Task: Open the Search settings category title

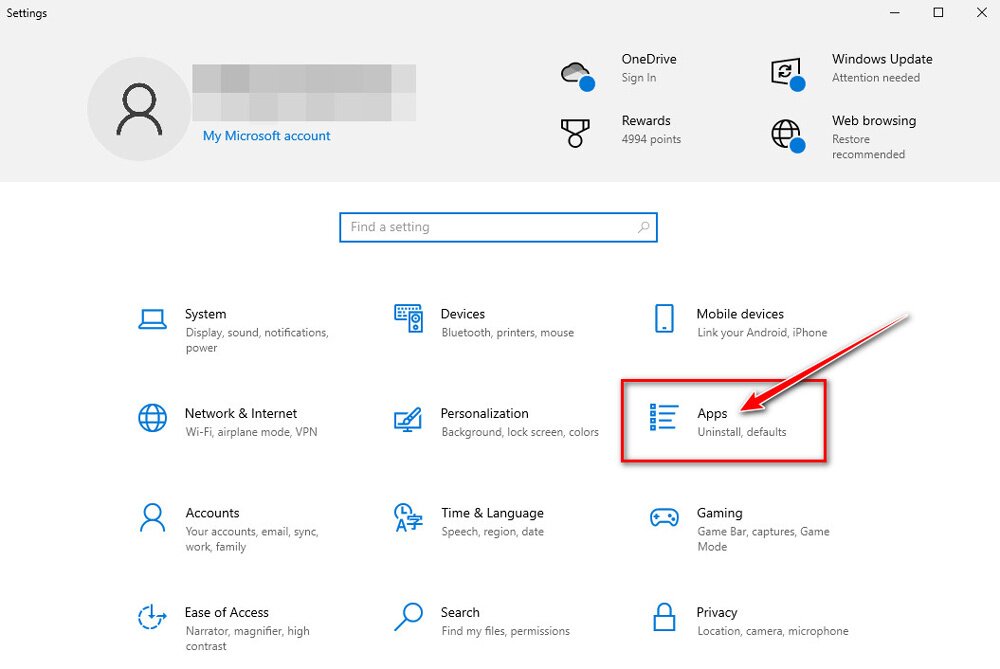Action: [x=460, y=612]
